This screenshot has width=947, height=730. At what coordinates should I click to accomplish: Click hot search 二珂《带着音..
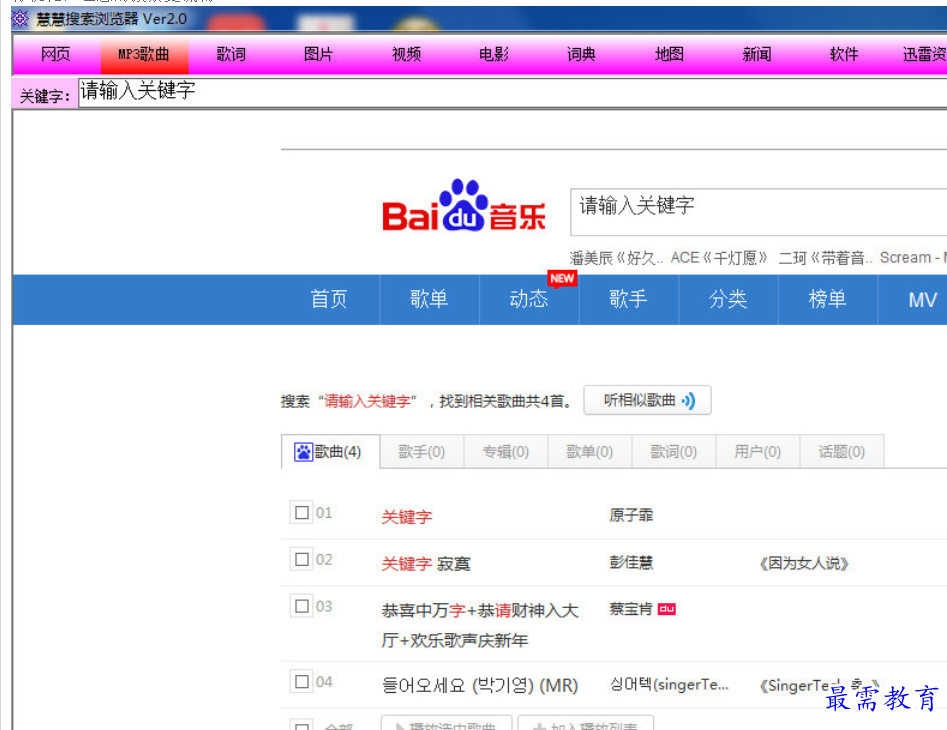pyautogui.click(x=825, y=258)
